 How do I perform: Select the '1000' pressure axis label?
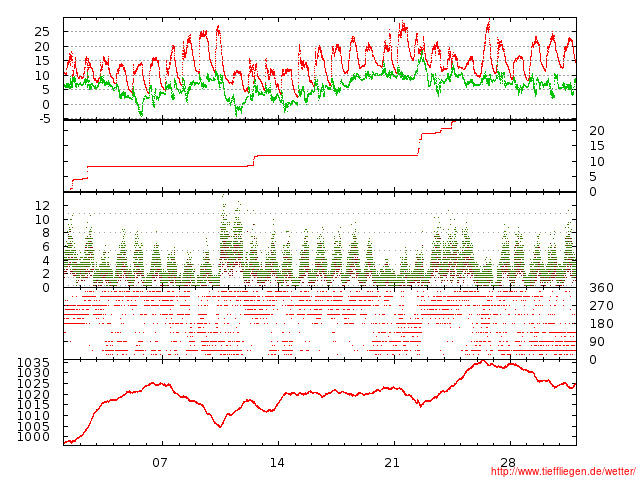click(33, 437)
